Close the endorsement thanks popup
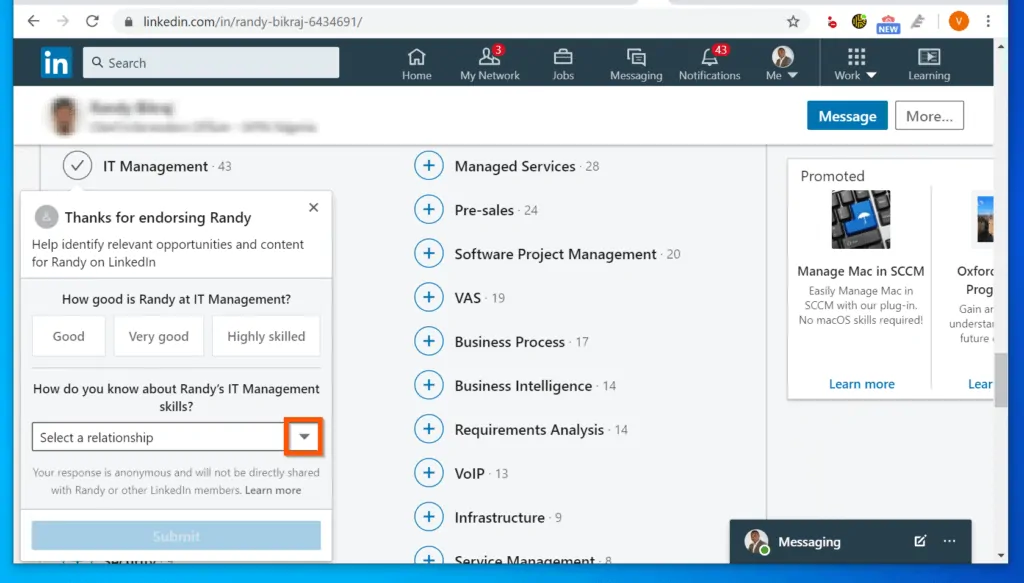This screenshot has height=583, width=1024. 313,207
